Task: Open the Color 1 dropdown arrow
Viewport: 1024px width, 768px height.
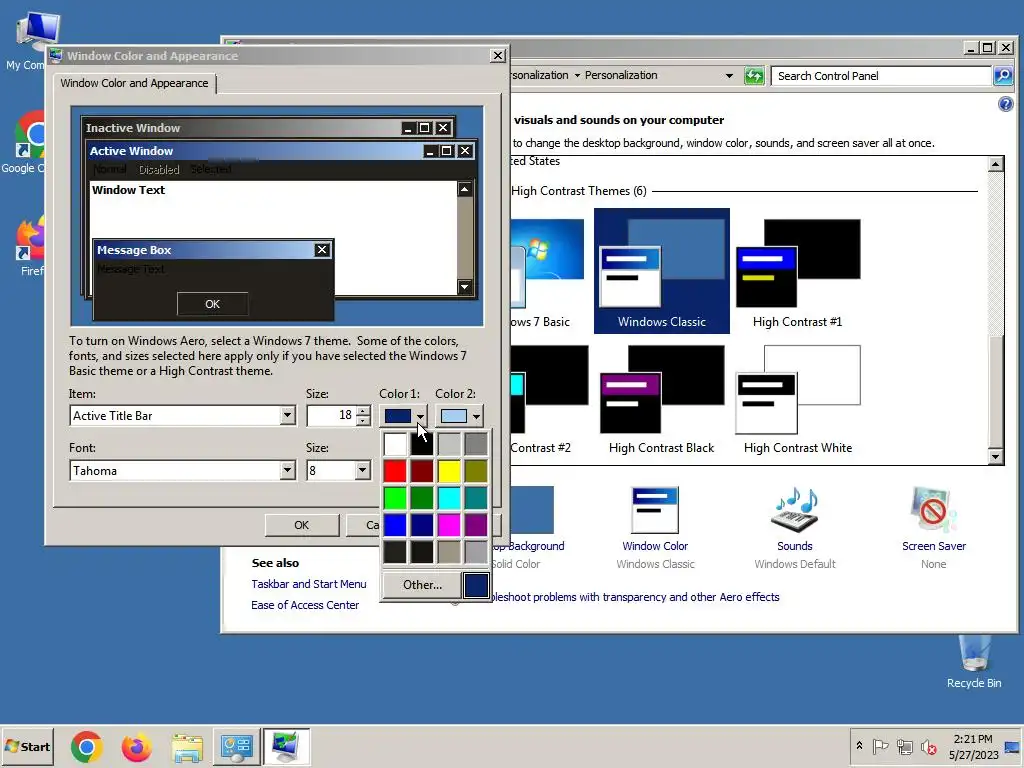Action: [420, 416]
